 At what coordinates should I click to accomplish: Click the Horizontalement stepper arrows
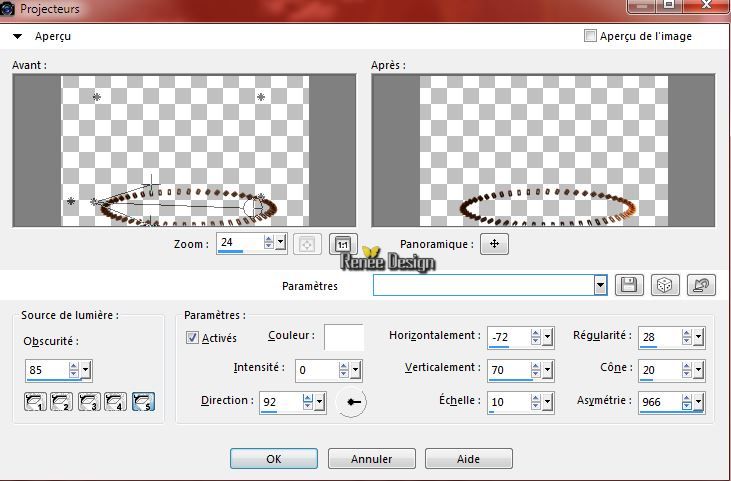pyautogui.click(x=536, y=337)
